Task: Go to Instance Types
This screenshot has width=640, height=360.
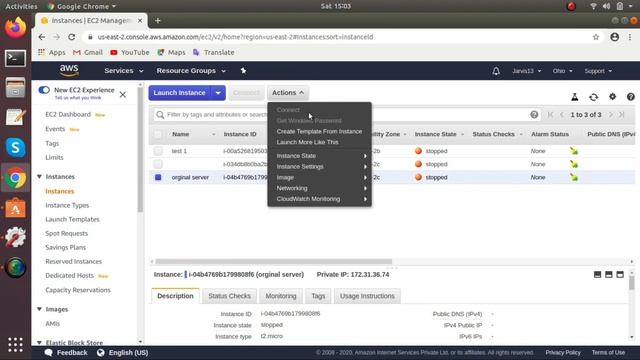Action: click(67, 205)
